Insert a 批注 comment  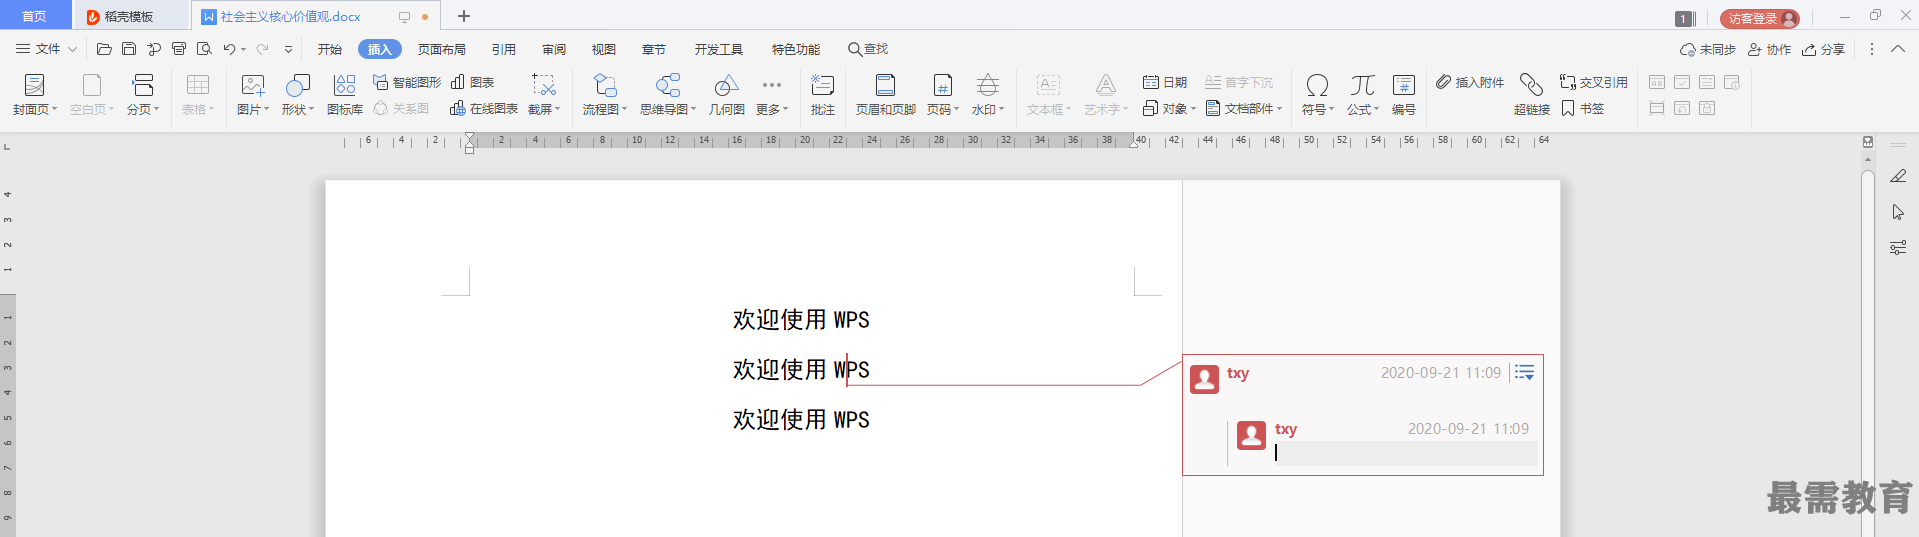tap(823, 95)
